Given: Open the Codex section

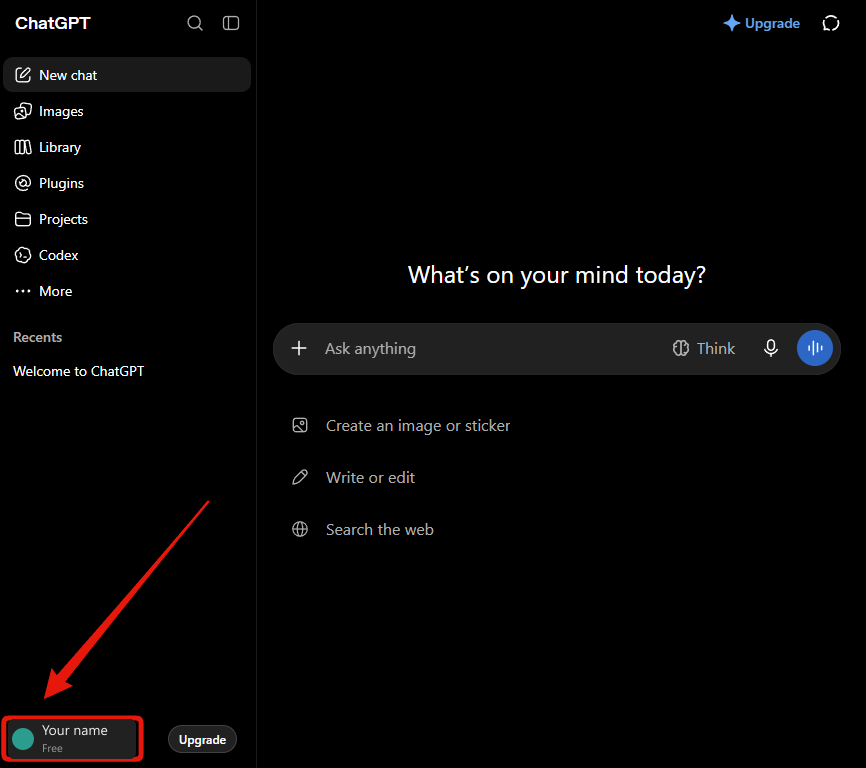Looking at the screenshot, I should pyautogui.click(x=127, y=255).
